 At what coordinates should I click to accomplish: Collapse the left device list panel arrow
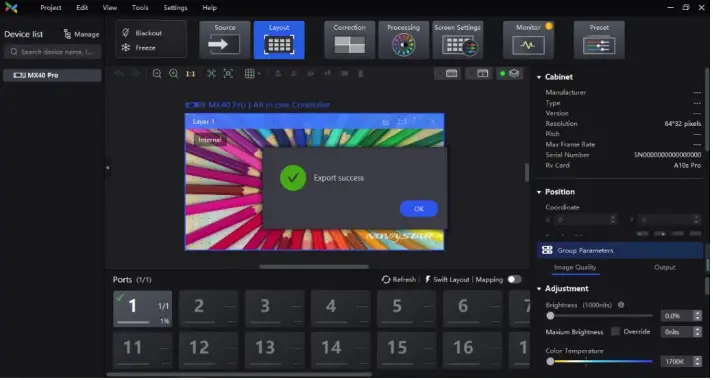[108, 168]
